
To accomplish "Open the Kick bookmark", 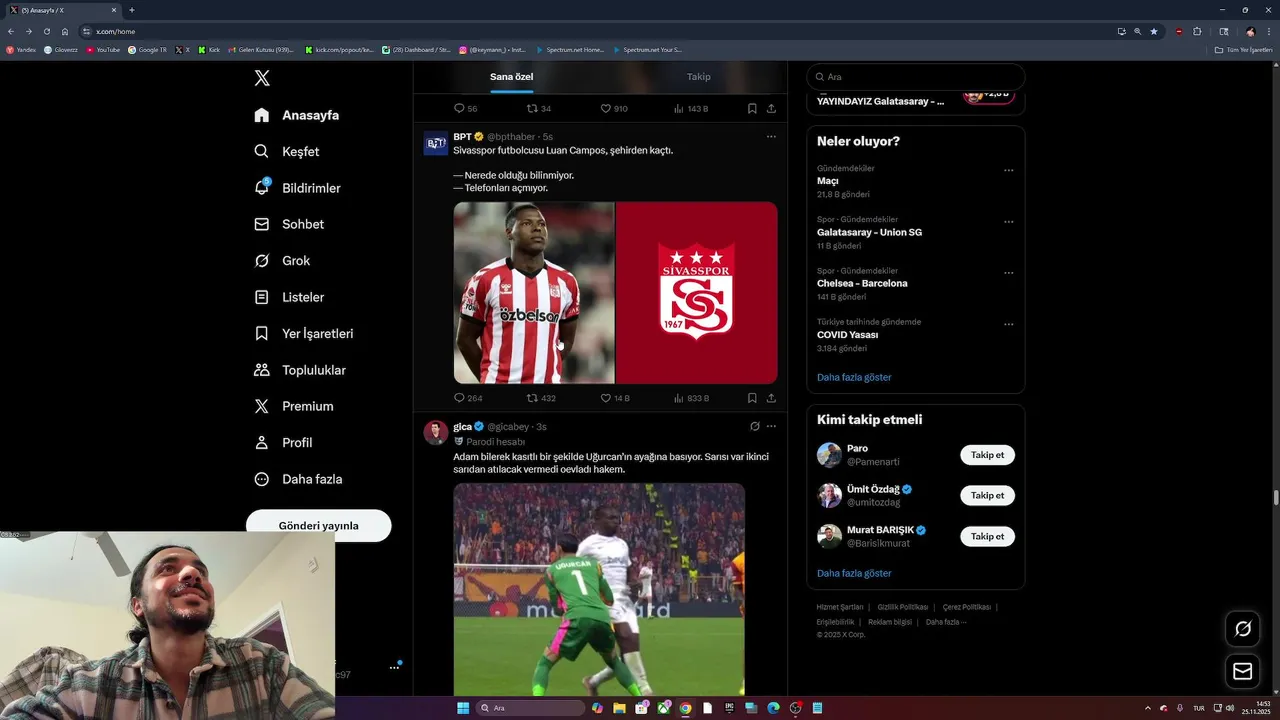I will click(209, 49).
